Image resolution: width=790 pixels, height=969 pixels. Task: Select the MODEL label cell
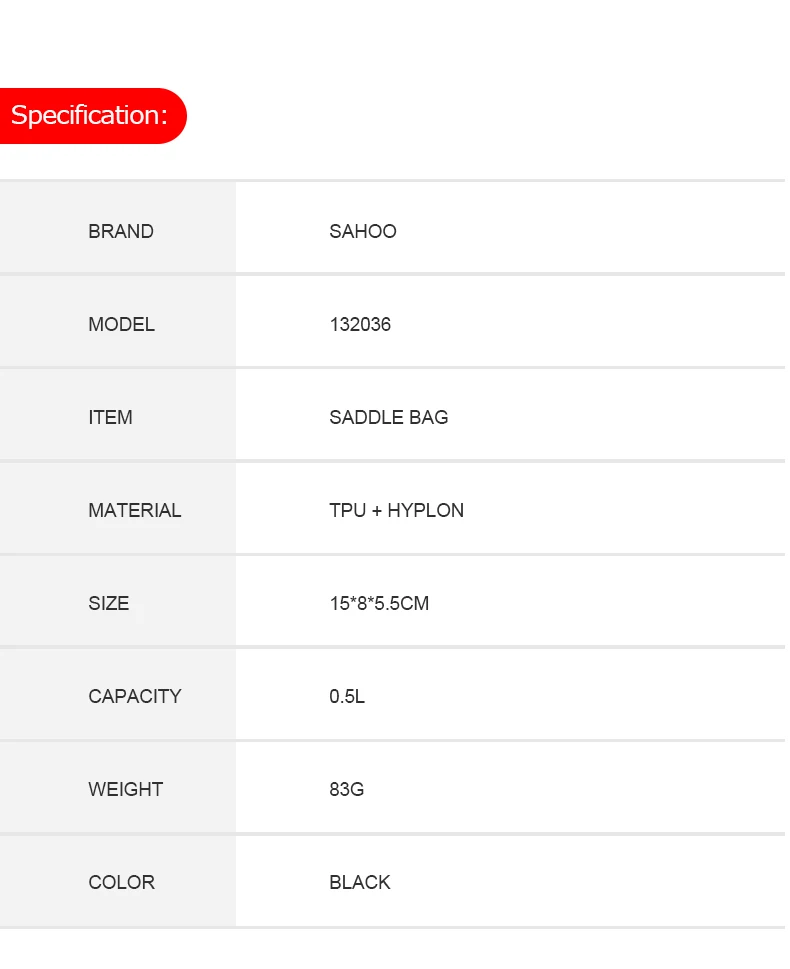coord(117,321)
